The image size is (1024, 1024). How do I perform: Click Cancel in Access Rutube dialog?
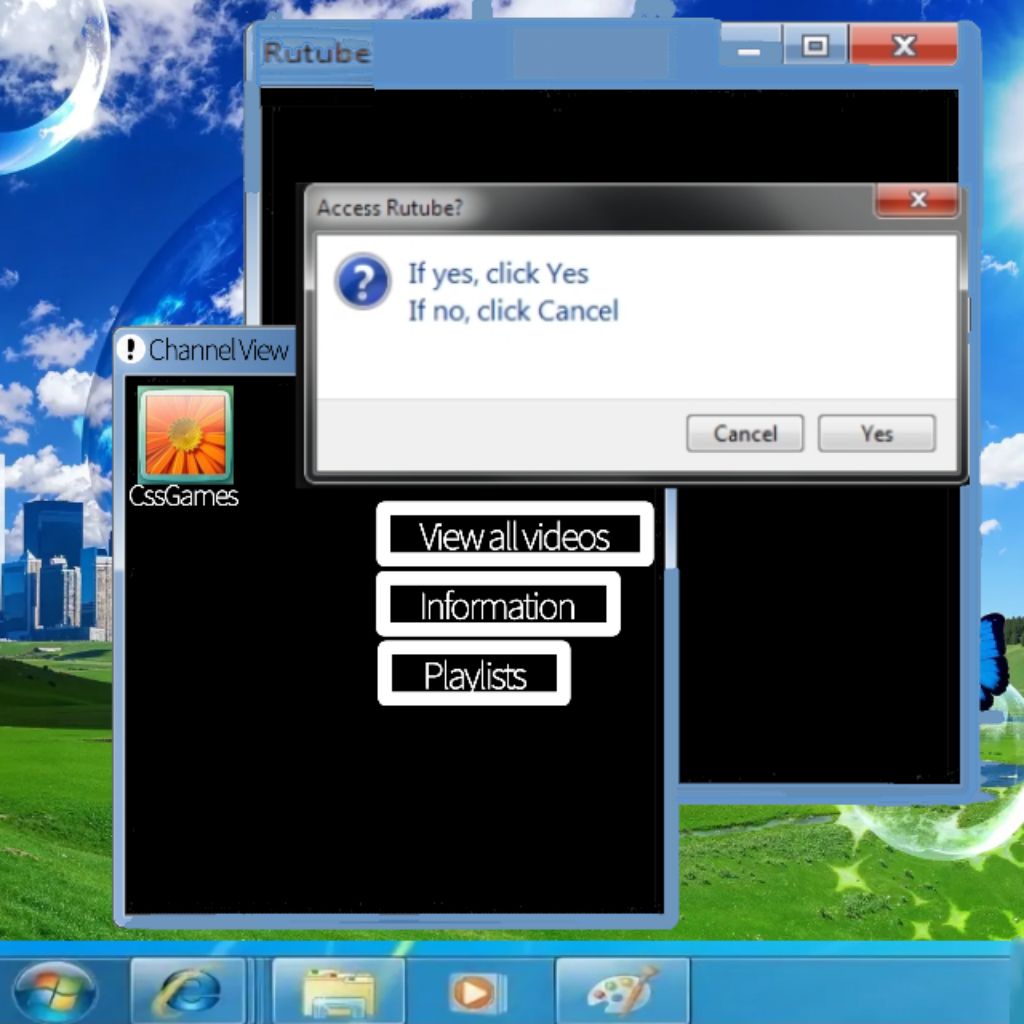(744, 433)
